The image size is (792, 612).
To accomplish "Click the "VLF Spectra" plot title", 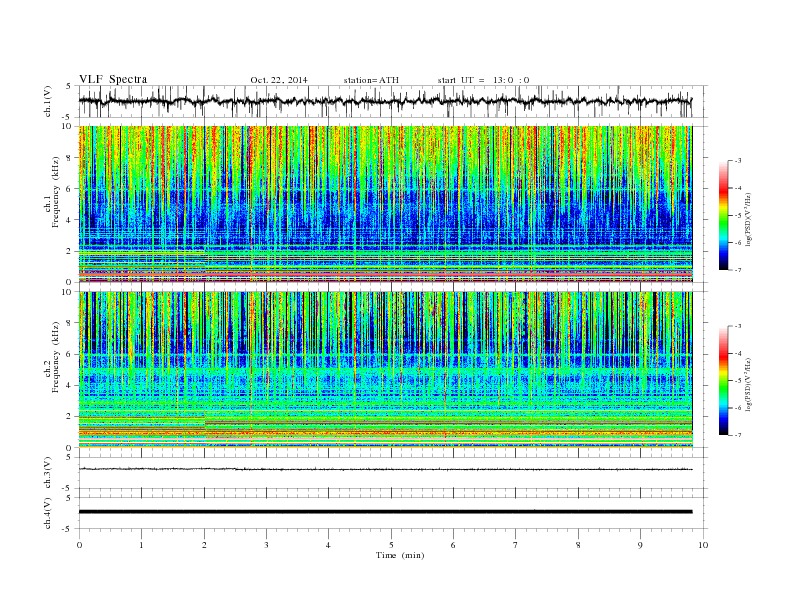I will tap(113, 79).
